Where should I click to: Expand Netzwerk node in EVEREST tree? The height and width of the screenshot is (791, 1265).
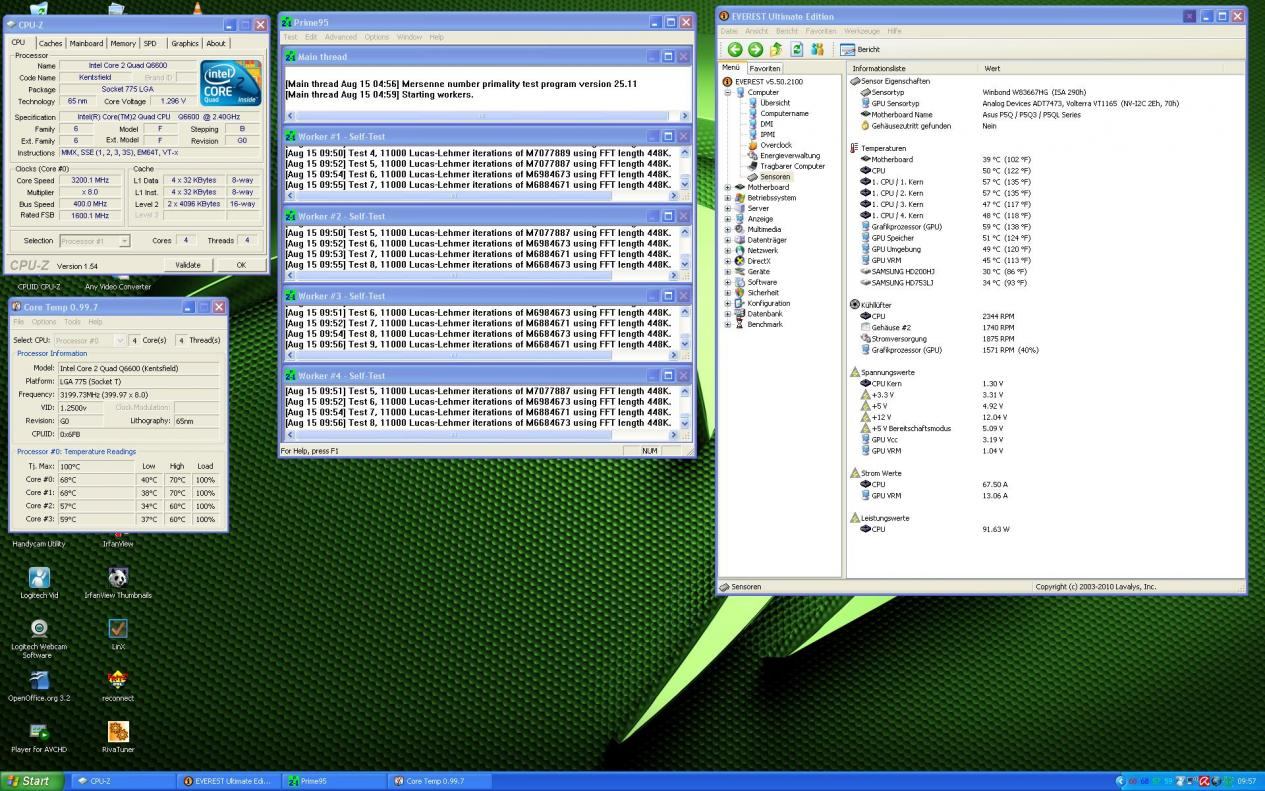click(x=727, y=250)
